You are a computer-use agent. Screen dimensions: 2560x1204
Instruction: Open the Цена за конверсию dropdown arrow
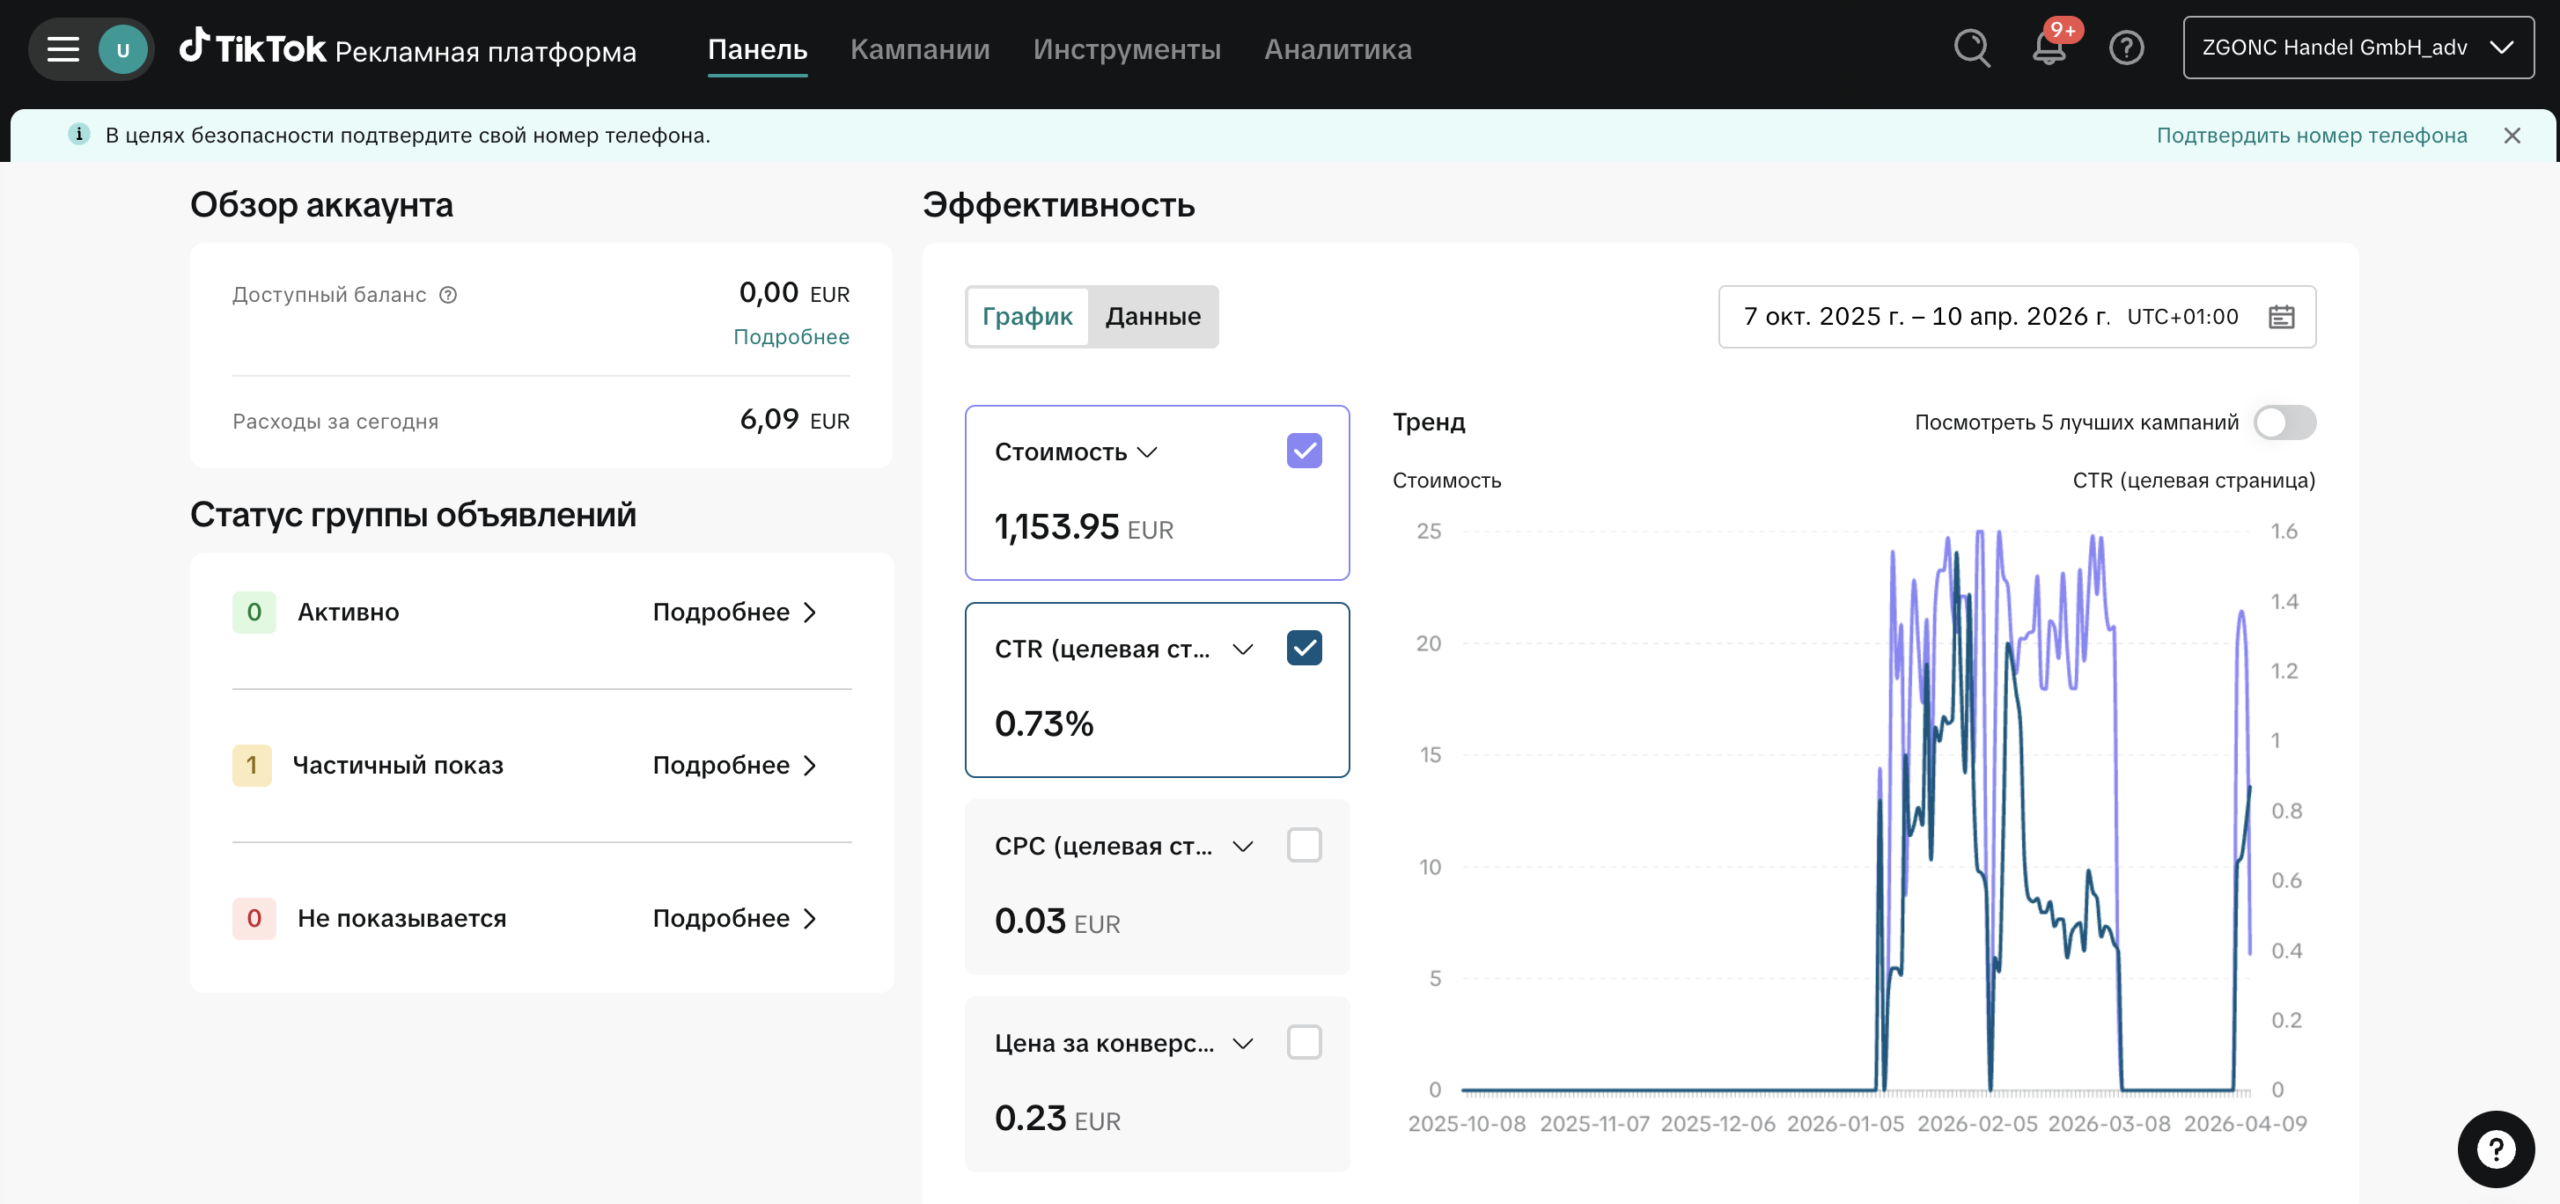click(x=1243, y=1044)
